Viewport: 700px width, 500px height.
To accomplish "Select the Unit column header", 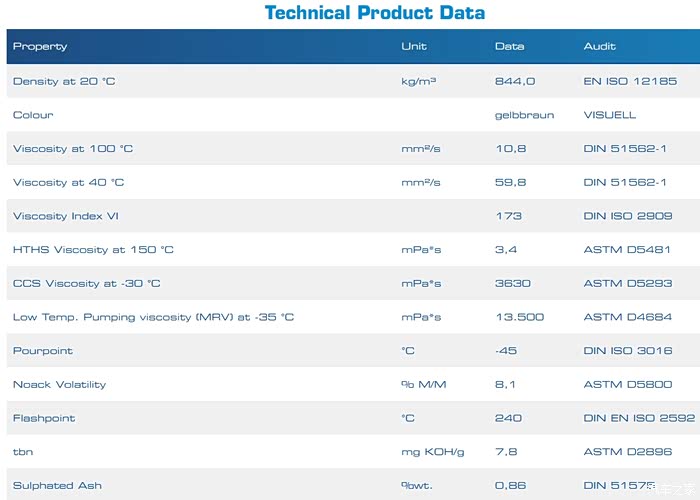I will pos(414,47).
